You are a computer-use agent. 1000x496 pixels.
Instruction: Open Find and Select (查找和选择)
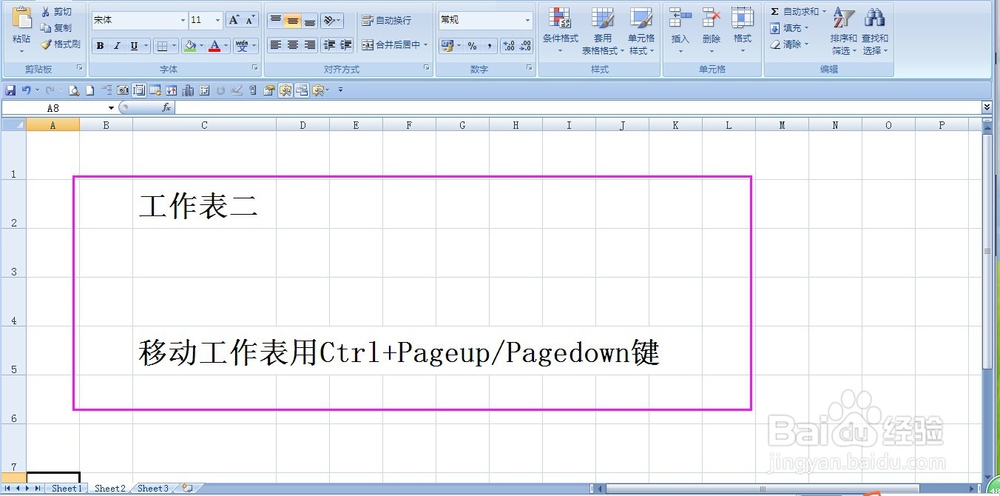pos(874,31)
